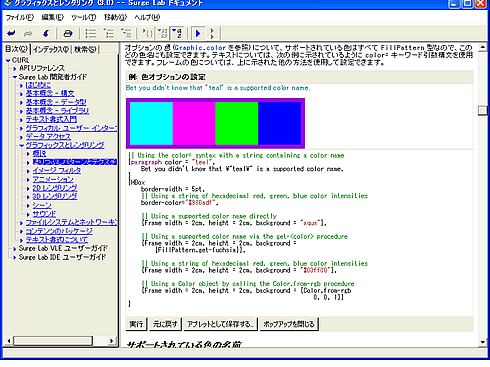Toggle the S1 S2 sort toolbar button
Screen dimensions: 490x367
pyautogui.click(x=163, y=33)
